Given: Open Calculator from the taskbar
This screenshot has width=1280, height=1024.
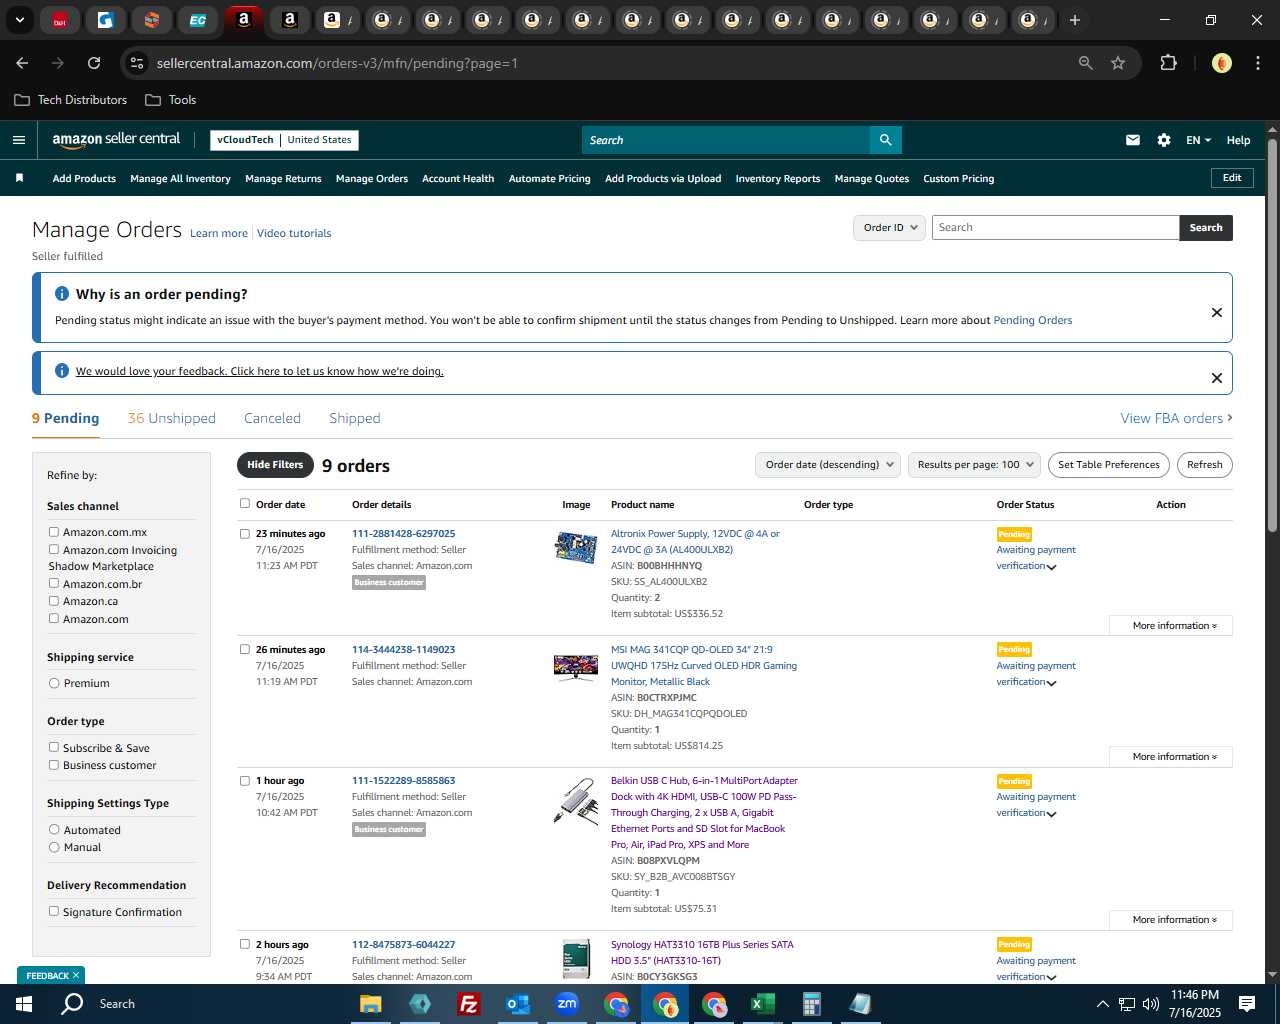Looking at the screenshot, I should [811, 1003].
